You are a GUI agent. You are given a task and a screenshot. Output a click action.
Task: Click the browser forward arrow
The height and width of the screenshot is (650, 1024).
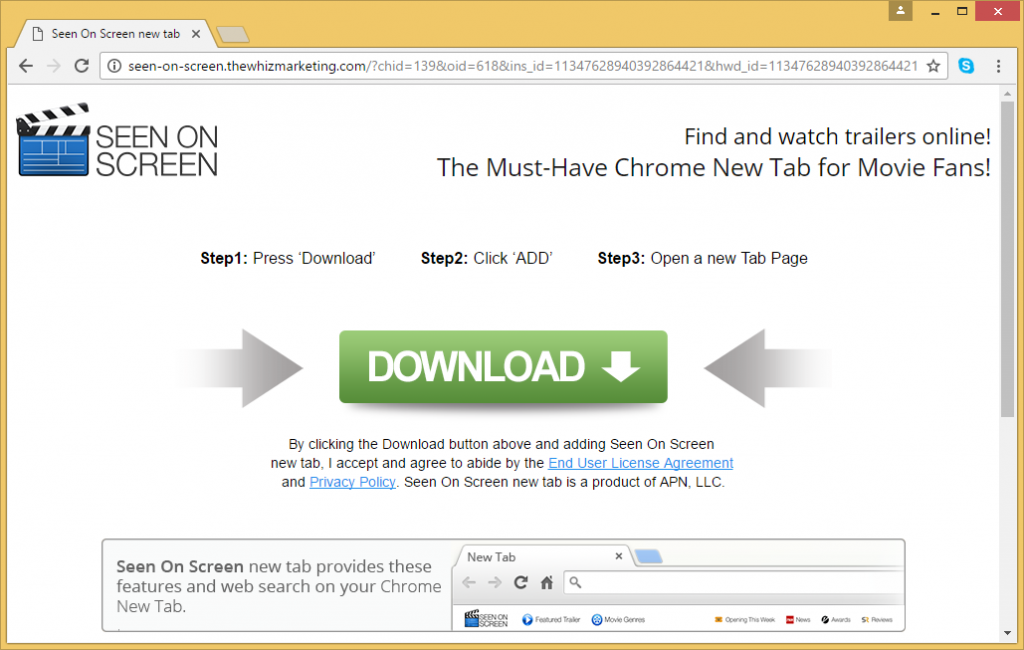click(54, 66)
